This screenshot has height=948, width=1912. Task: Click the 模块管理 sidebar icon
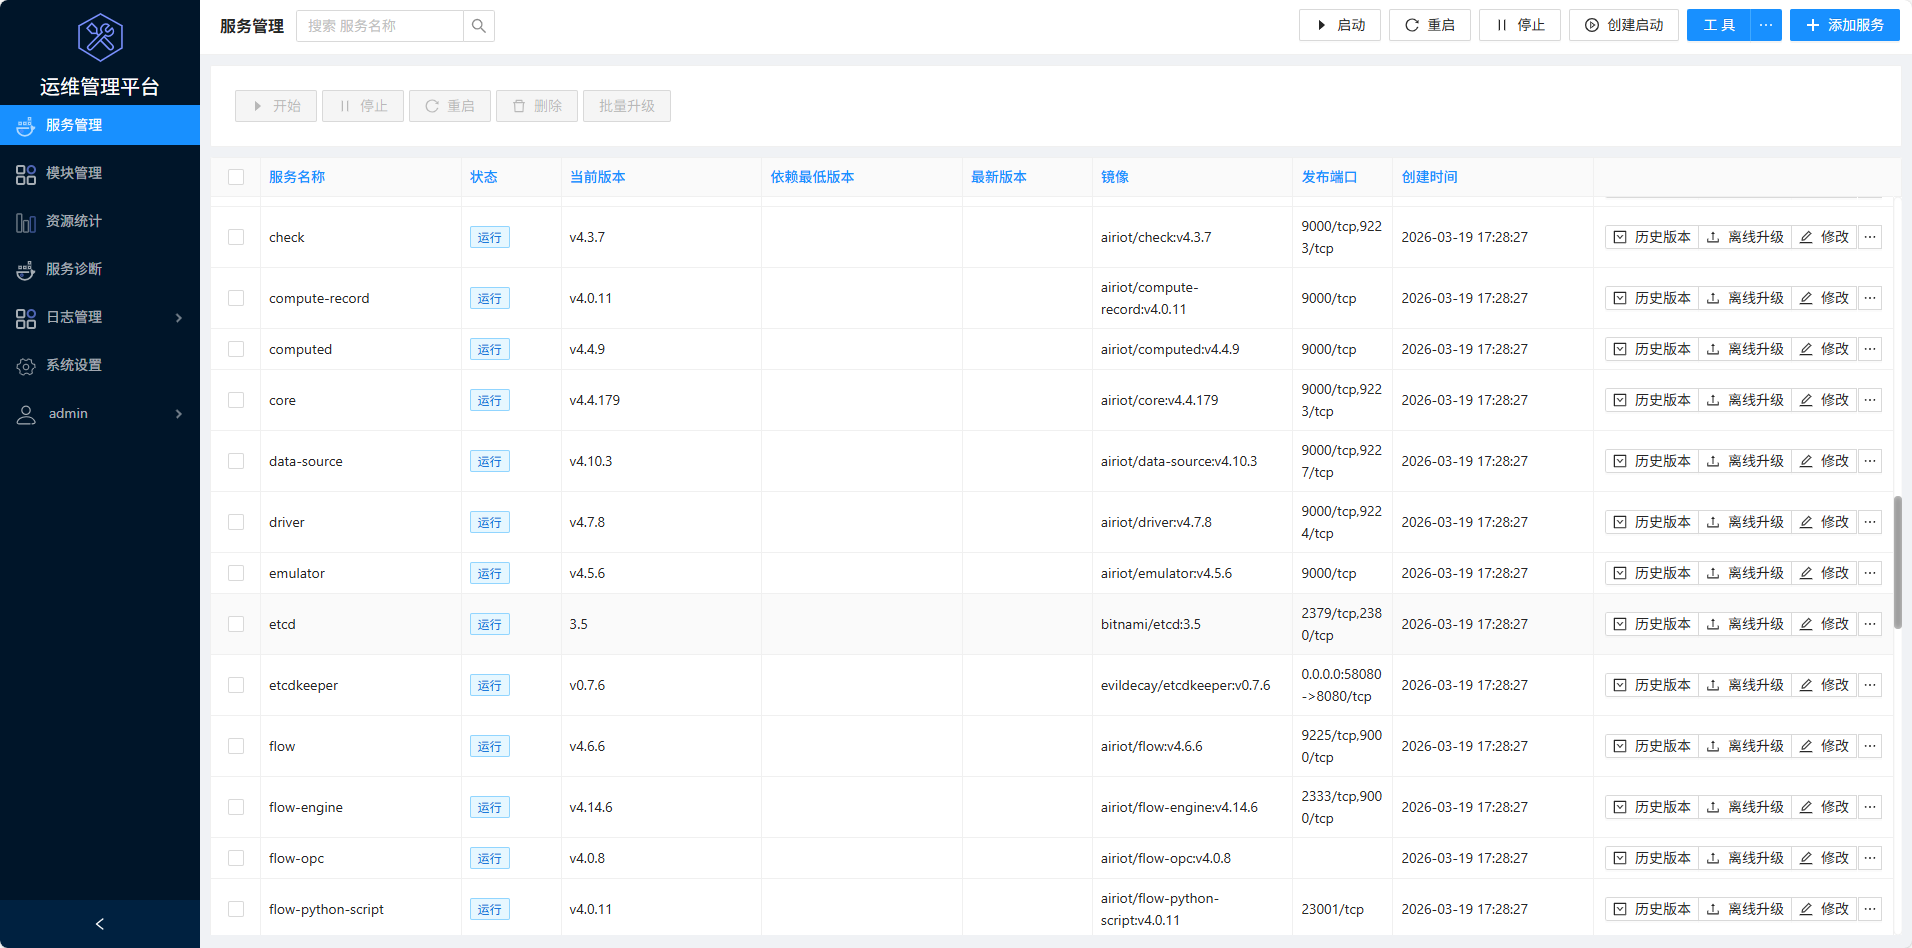(25, 173)
